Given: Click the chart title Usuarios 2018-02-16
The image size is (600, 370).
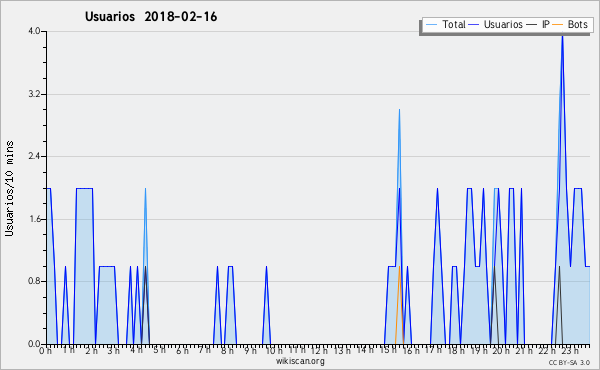Looking at the screenshot, I should click(151, 17).
